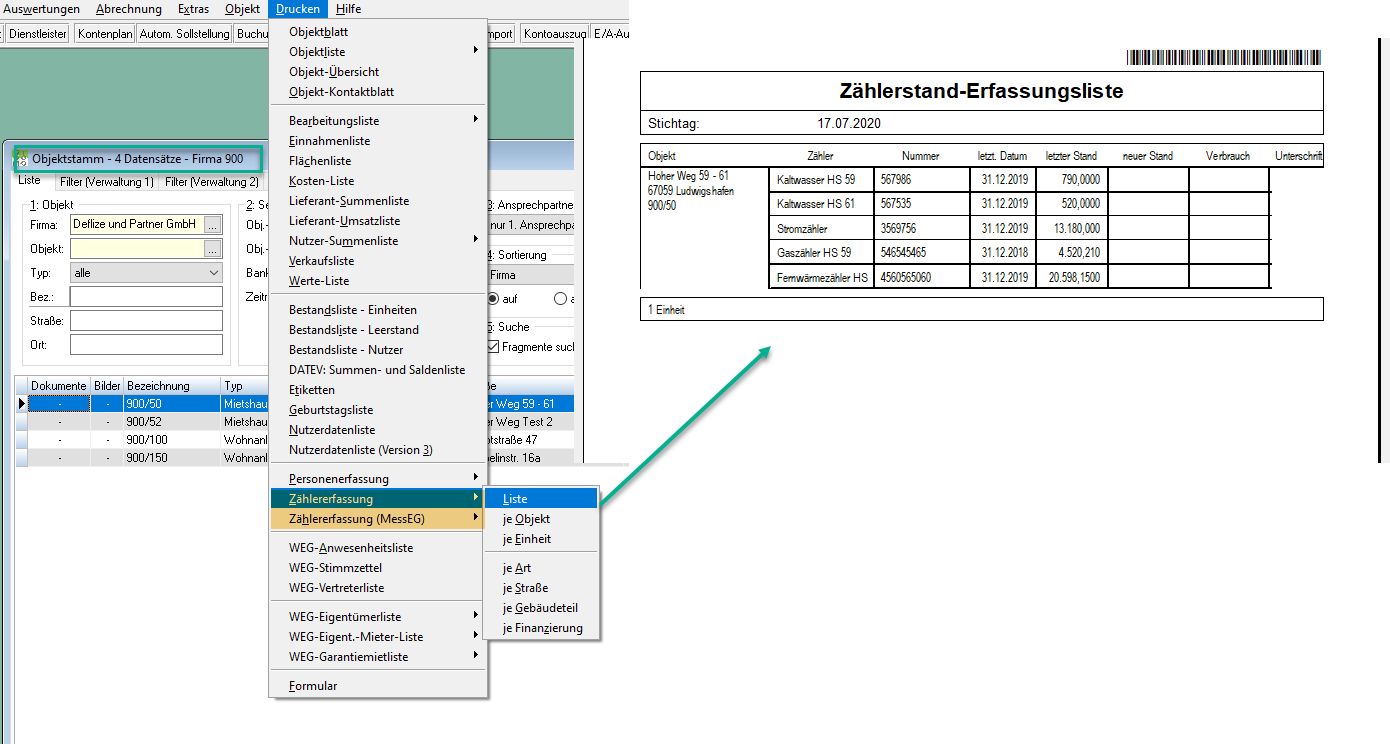Select je Objekt submenu entry

pos(541,519)
